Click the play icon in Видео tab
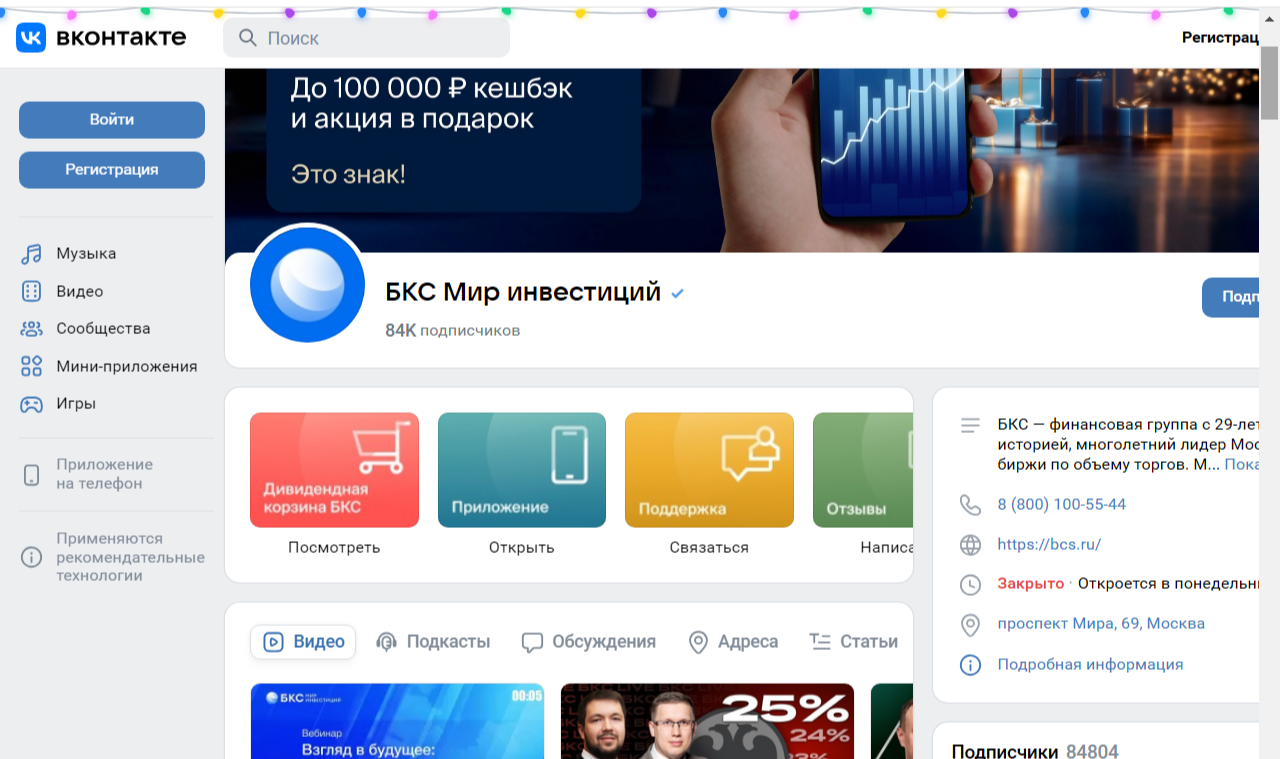Screen dimensions: 1280x759 pyautogui.click(x=273, y=642)
